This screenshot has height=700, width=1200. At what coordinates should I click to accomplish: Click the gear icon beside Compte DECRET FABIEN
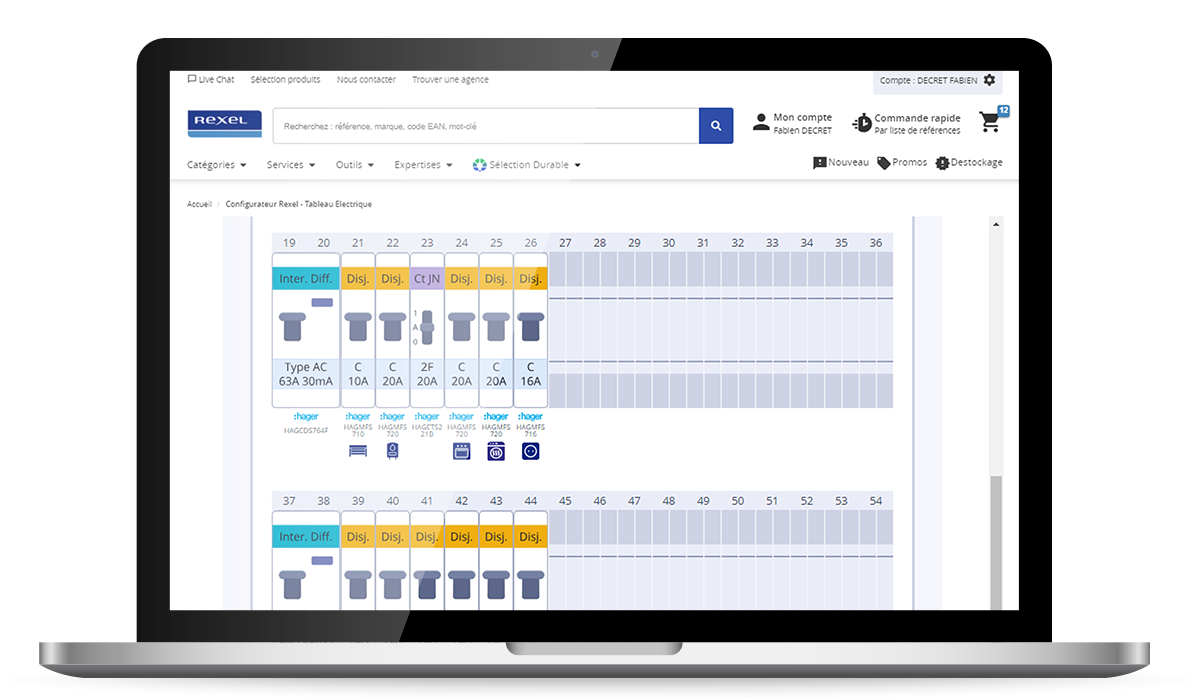pyautogui.click(x=989, y=80)
